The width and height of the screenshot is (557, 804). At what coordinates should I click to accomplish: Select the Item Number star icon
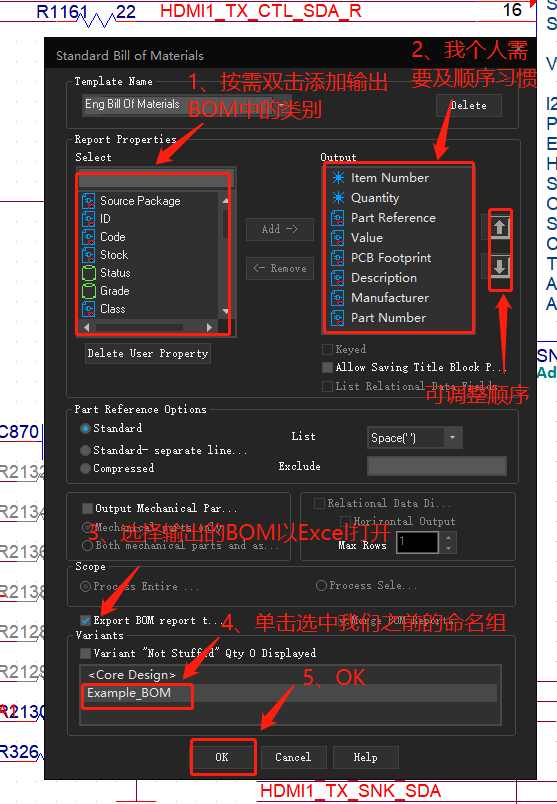coord(338,177)
